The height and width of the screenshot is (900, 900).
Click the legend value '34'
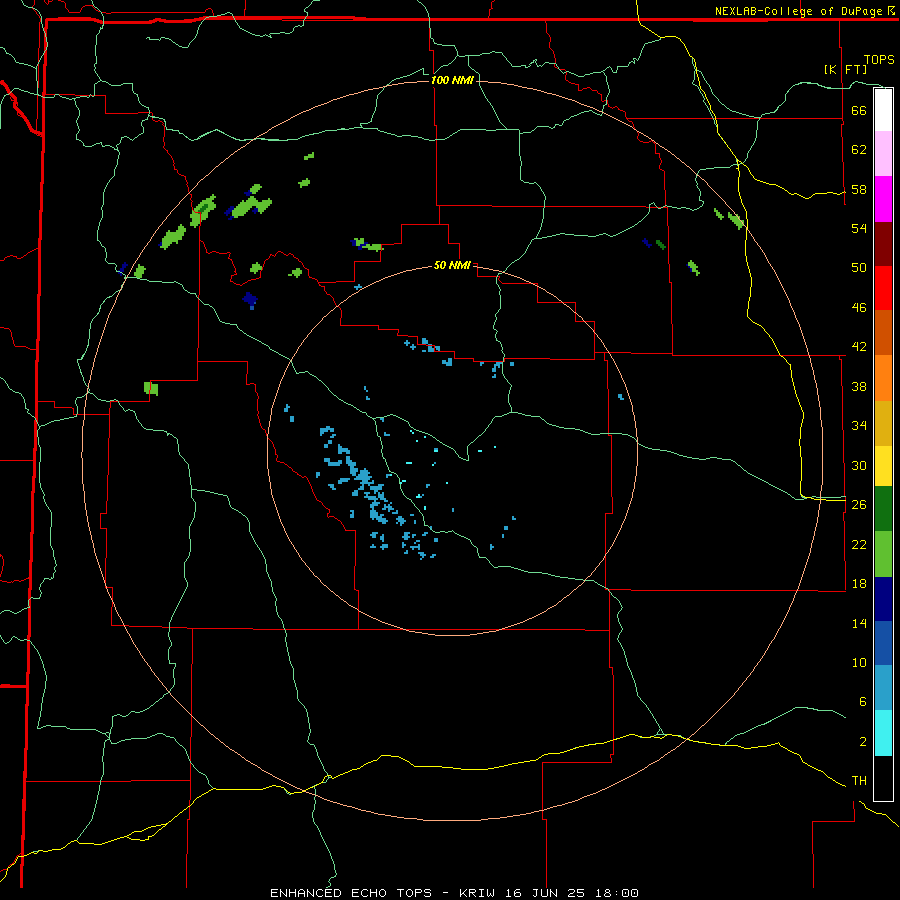(x=859, y=426)
